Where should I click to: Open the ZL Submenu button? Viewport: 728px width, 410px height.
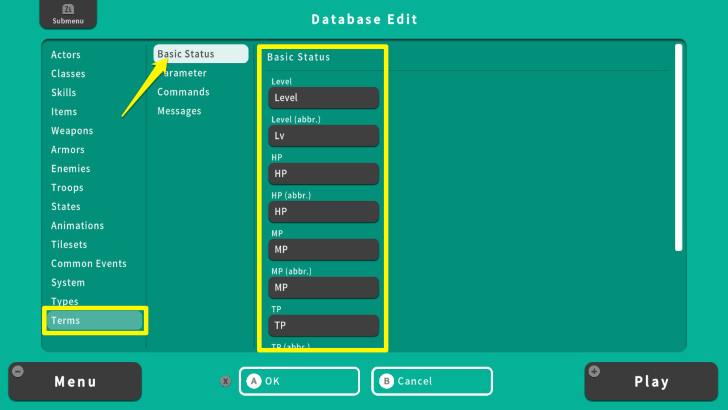point(68,14)
